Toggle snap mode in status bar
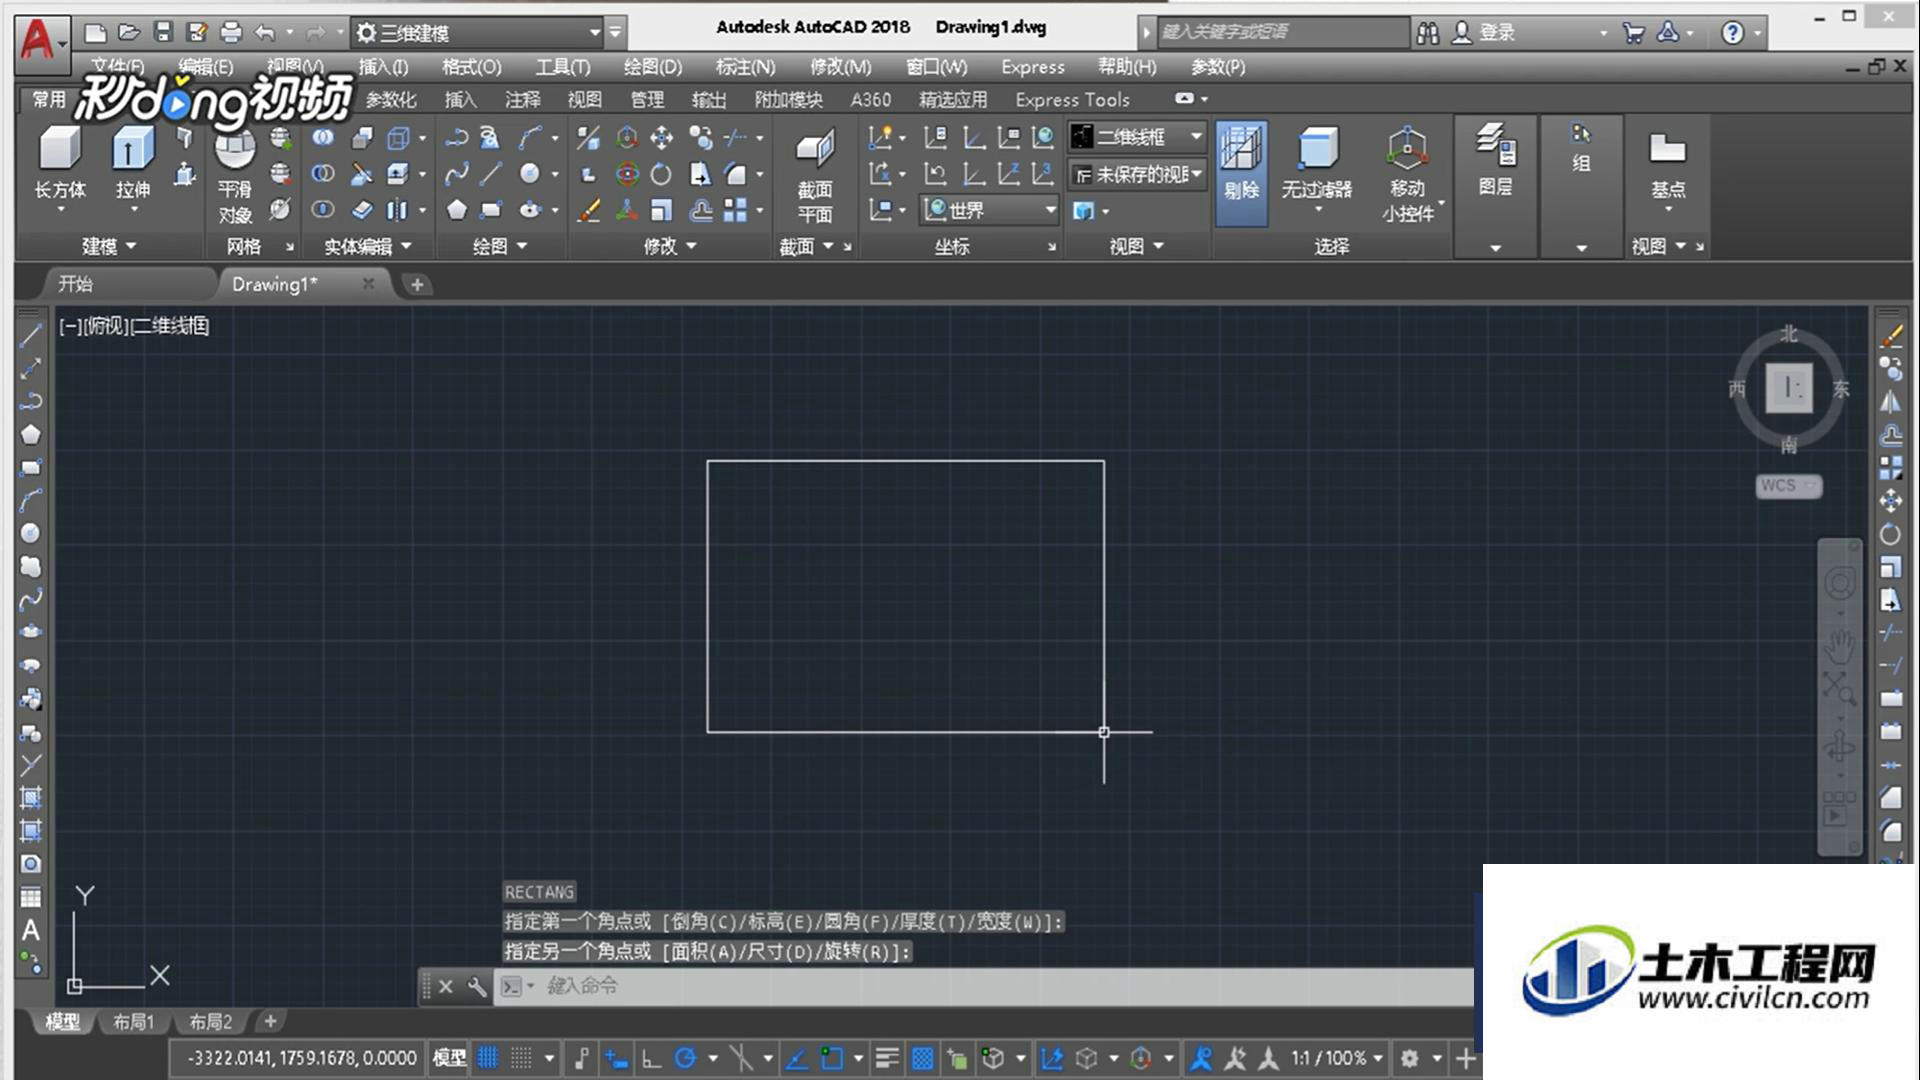Viewport: 1920px width, 1080px height. (521, 1058)
